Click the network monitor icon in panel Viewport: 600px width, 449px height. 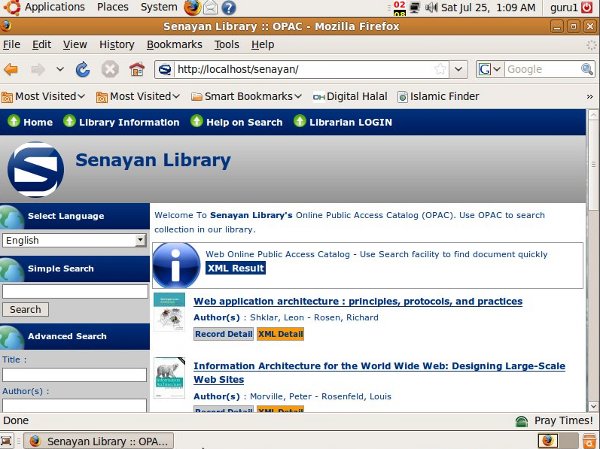[415, 7]
